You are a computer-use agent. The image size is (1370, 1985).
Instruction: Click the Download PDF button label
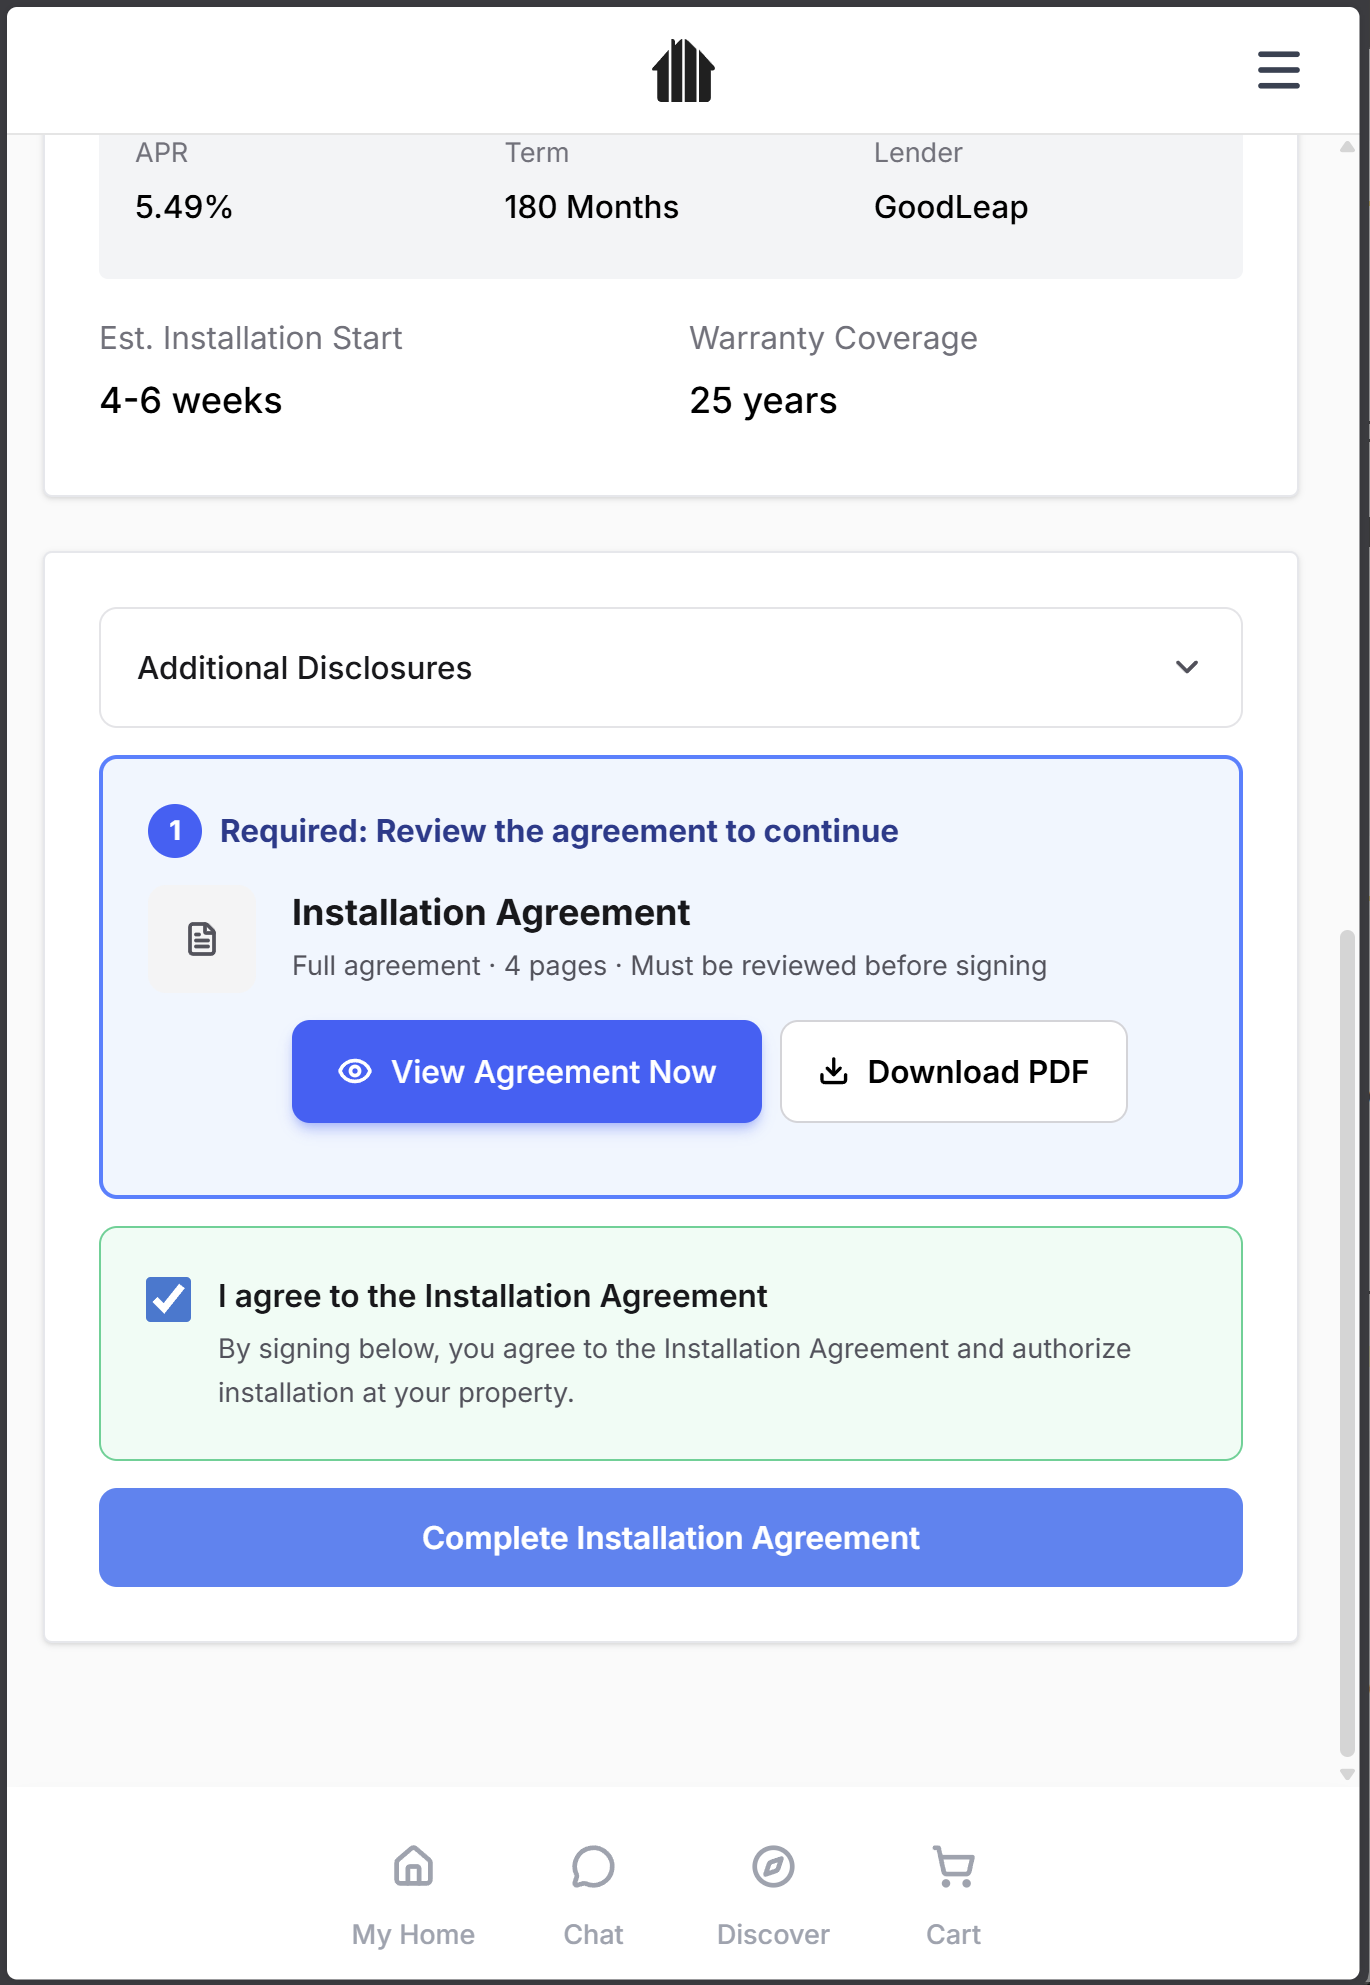point(977,1072)
